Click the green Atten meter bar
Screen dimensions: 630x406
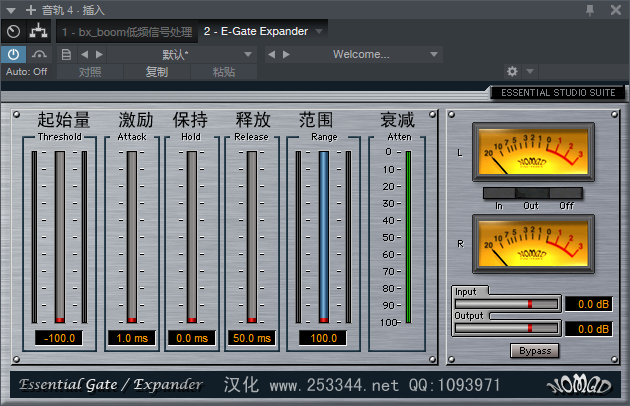[x=409, y=237]
